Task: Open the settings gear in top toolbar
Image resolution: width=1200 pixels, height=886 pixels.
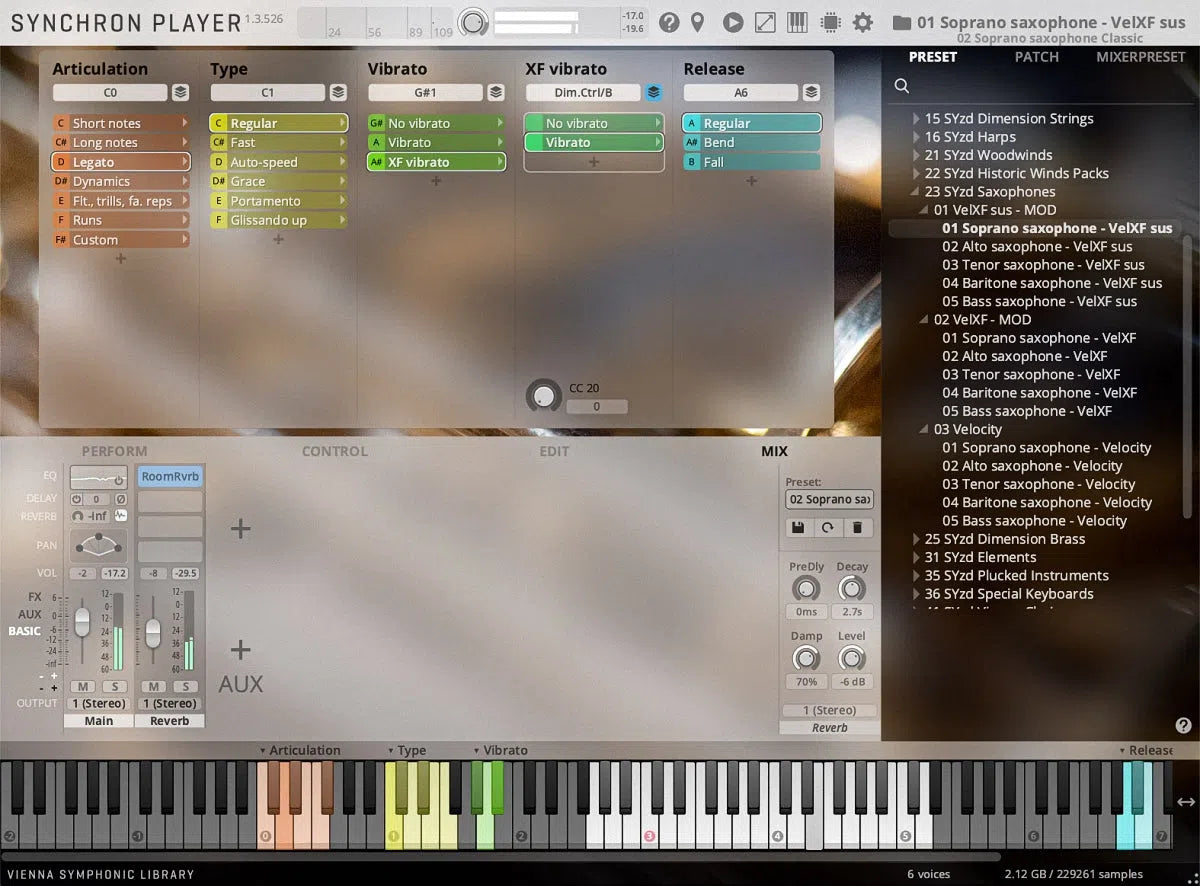Action: tap(862, 22)
